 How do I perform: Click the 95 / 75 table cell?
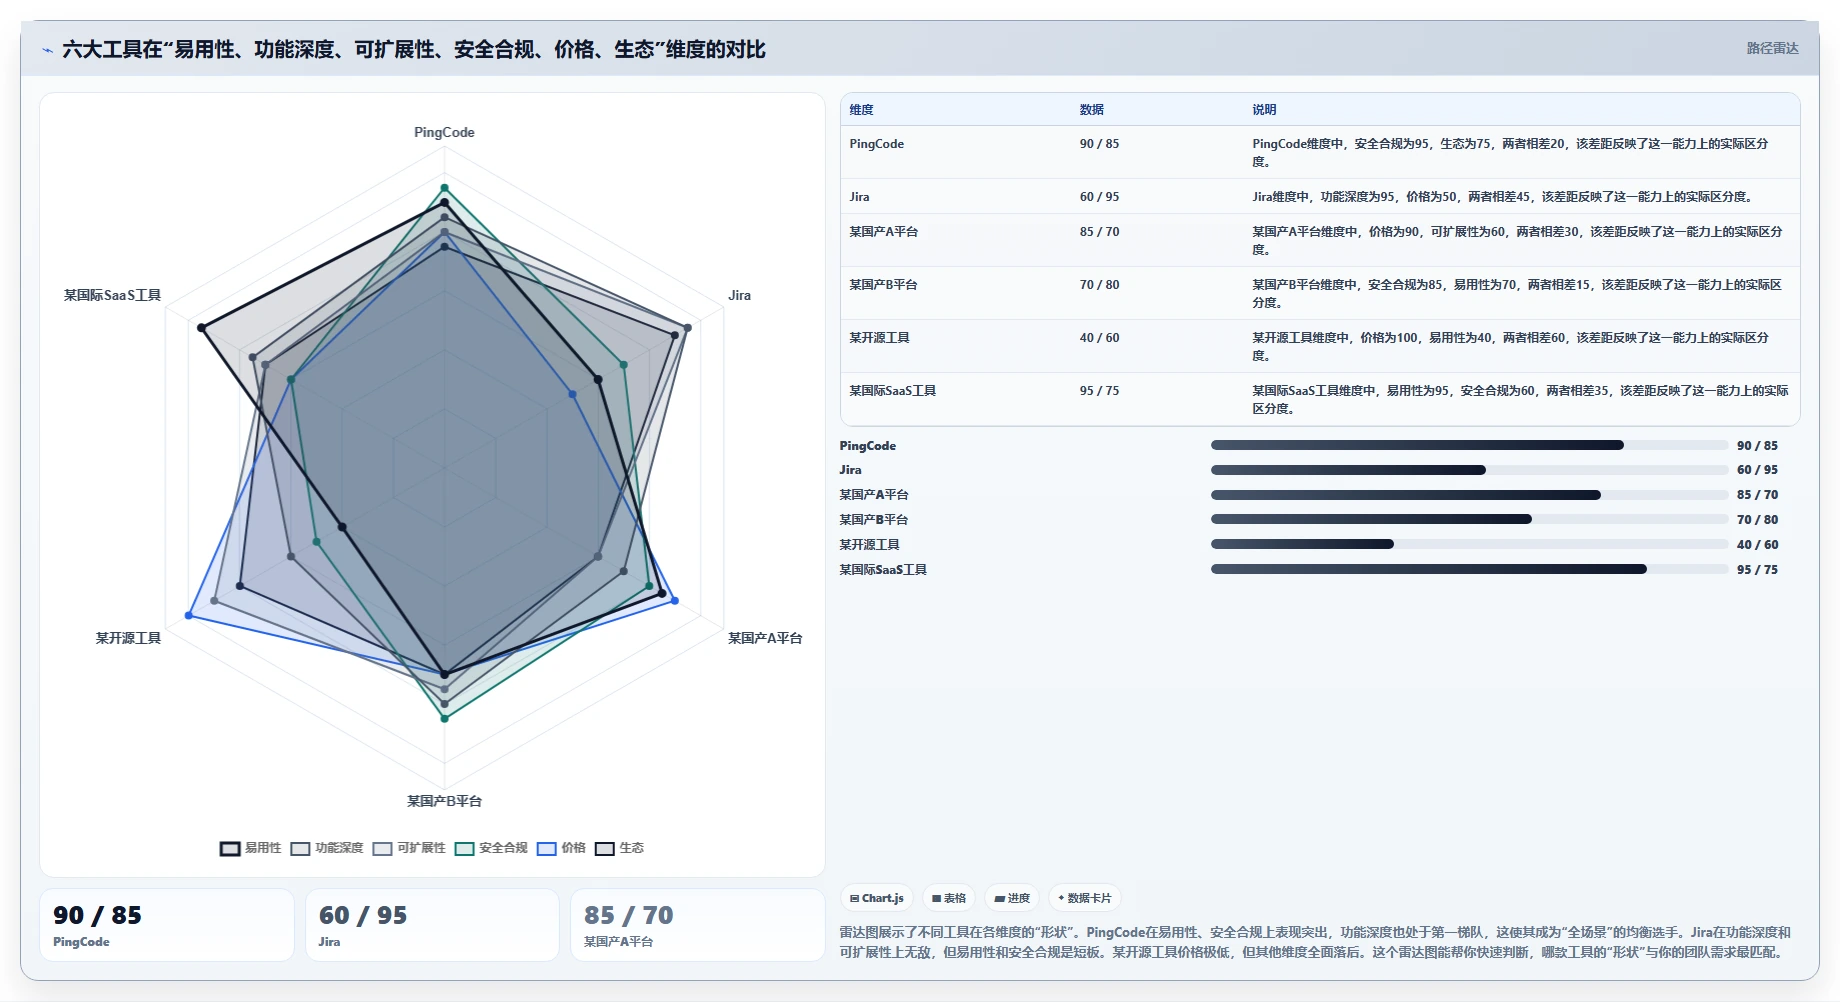click(1099, 391)
